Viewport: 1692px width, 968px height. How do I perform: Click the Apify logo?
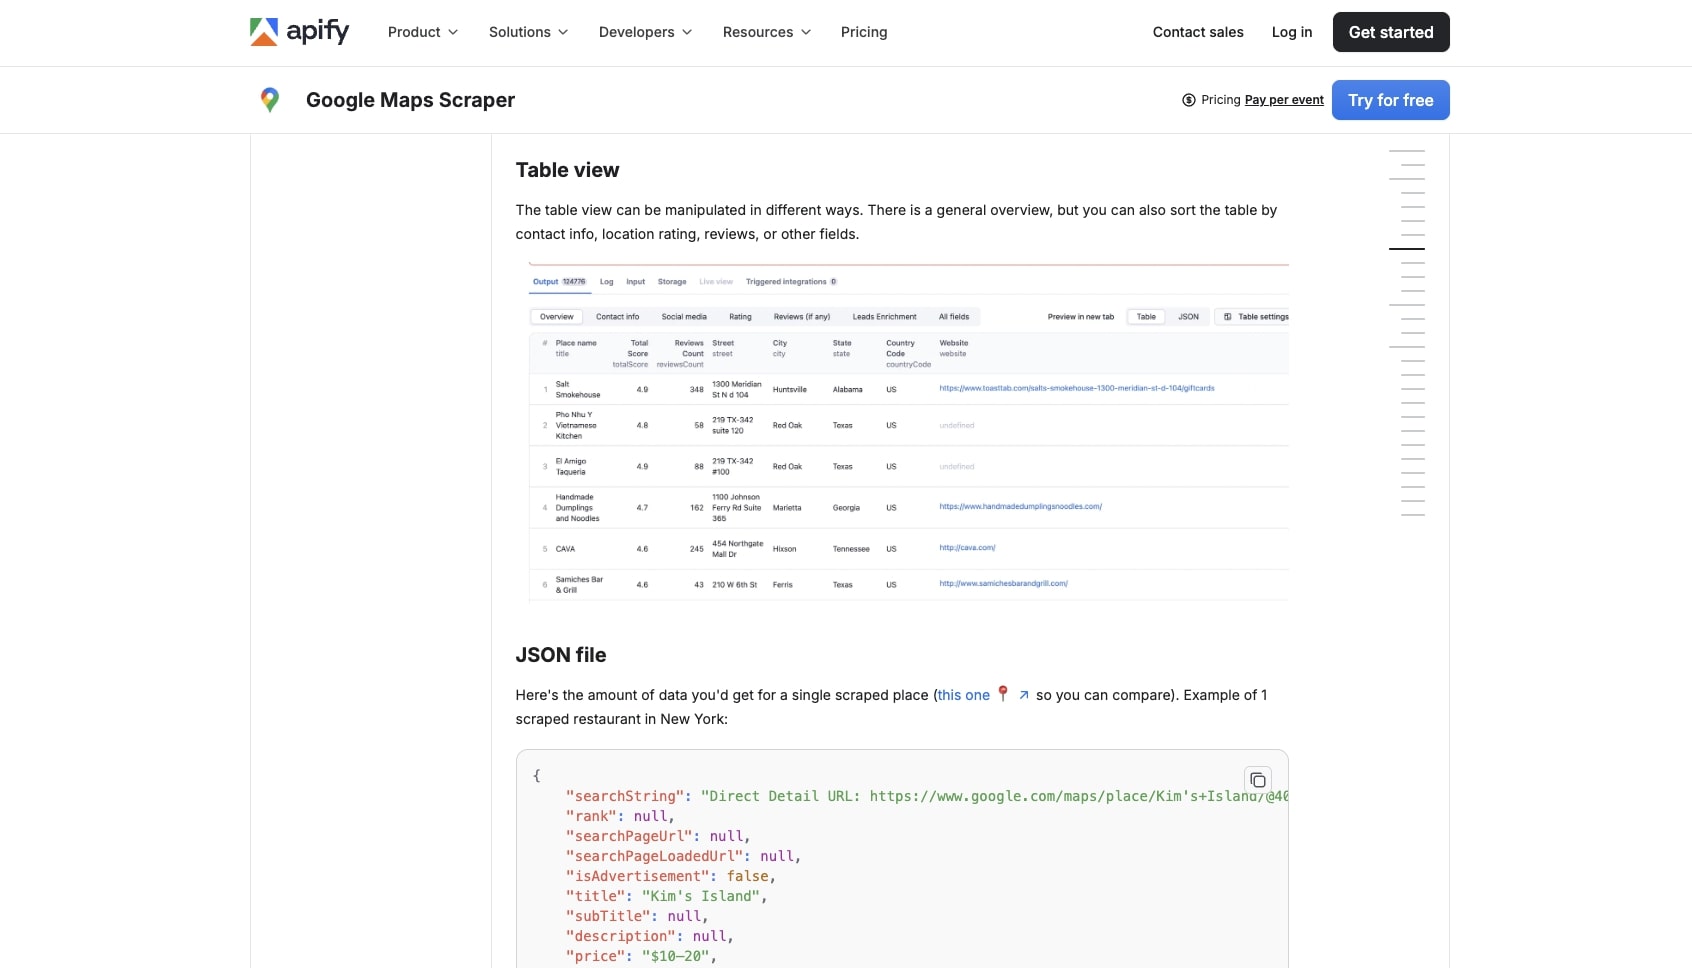point(298,32)
